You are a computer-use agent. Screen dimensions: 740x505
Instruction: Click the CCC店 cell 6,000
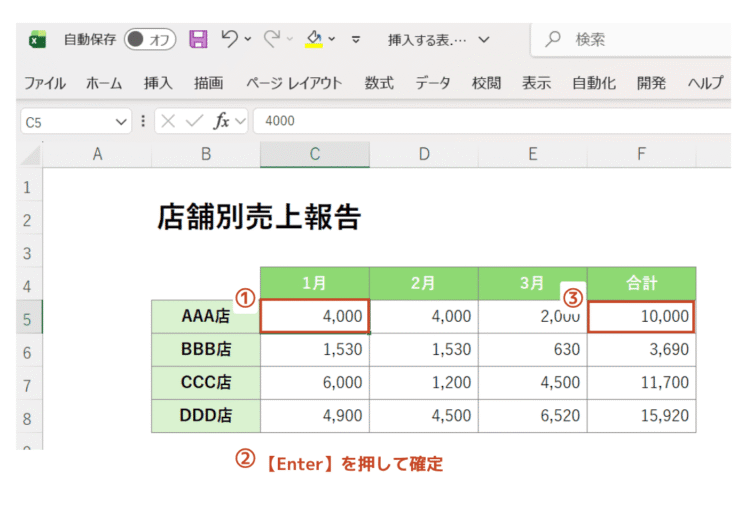315,382
